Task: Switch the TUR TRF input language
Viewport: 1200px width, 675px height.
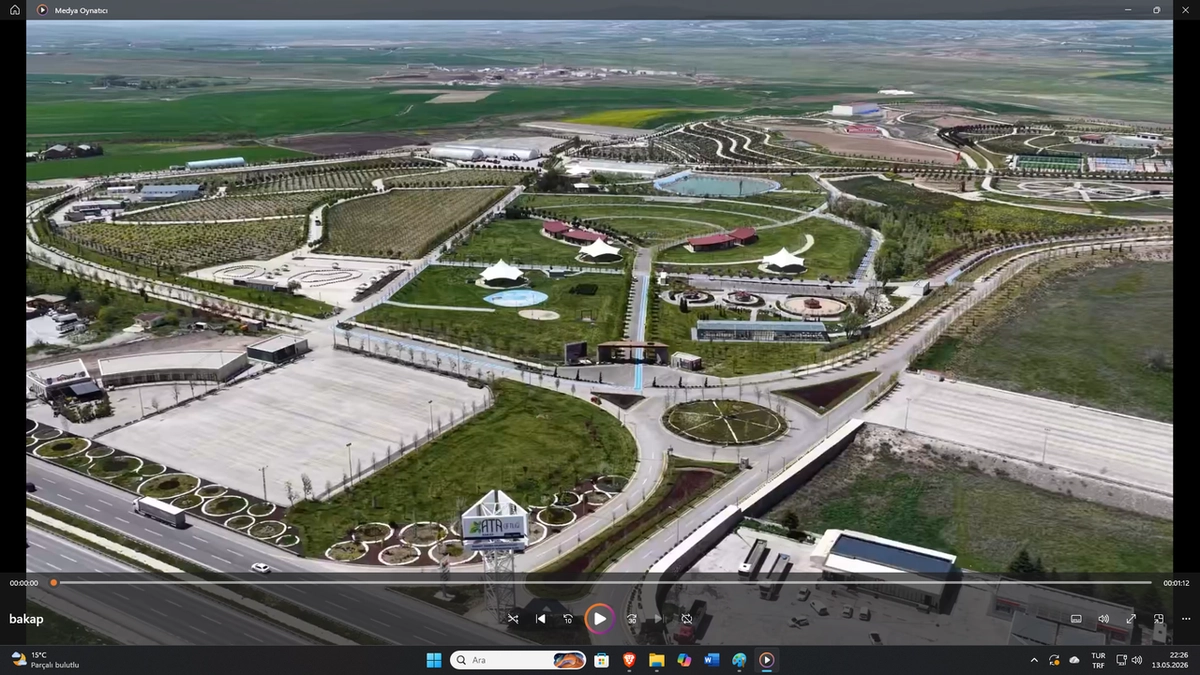Action: [x=1098, y=660]
